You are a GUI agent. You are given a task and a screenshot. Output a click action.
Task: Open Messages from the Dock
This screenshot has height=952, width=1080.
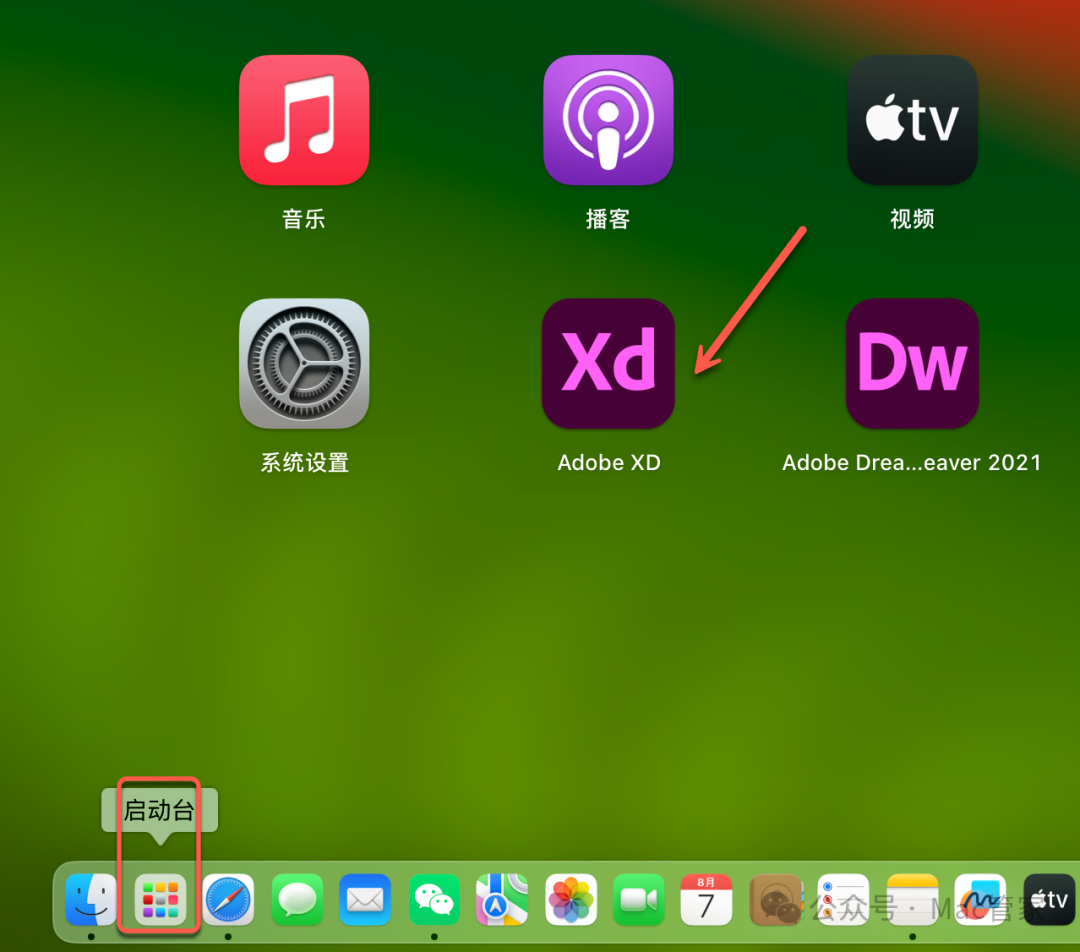tap(297, 900)
